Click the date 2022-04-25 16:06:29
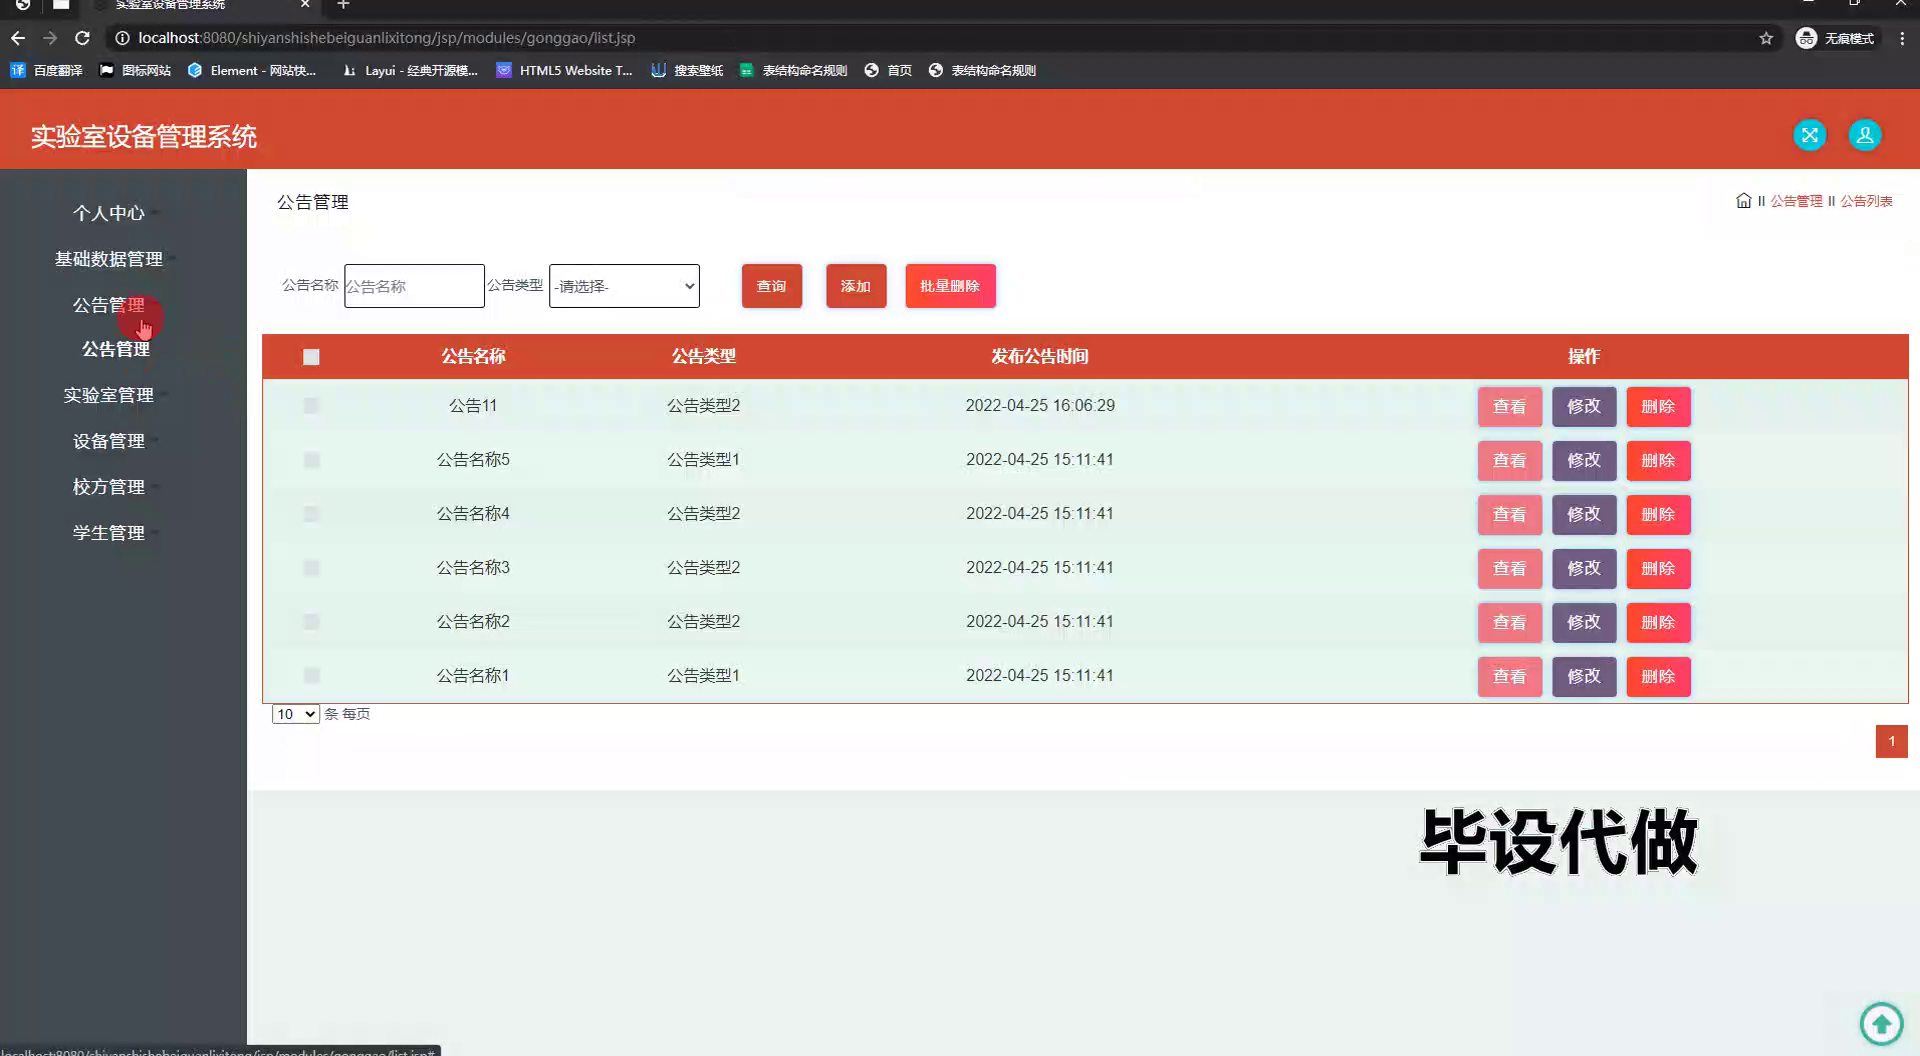 (1040, 405)
